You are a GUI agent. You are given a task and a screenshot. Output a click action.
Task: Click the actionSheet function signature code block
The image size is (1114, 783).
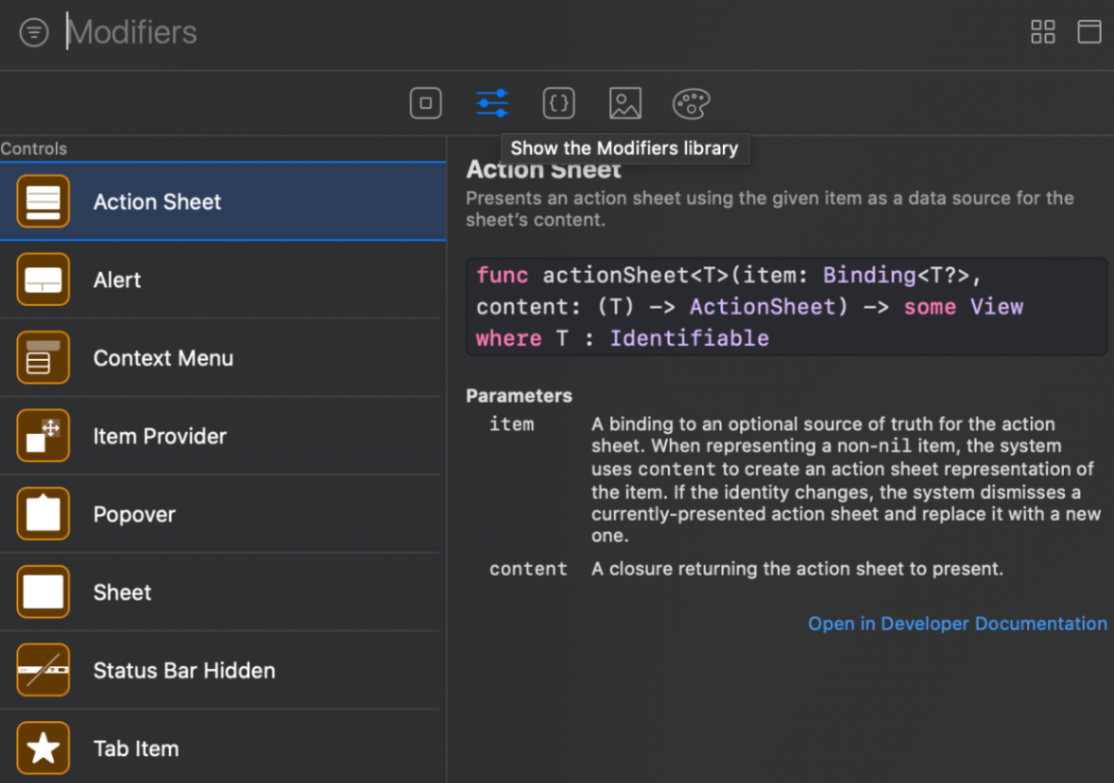coord(786,306)
